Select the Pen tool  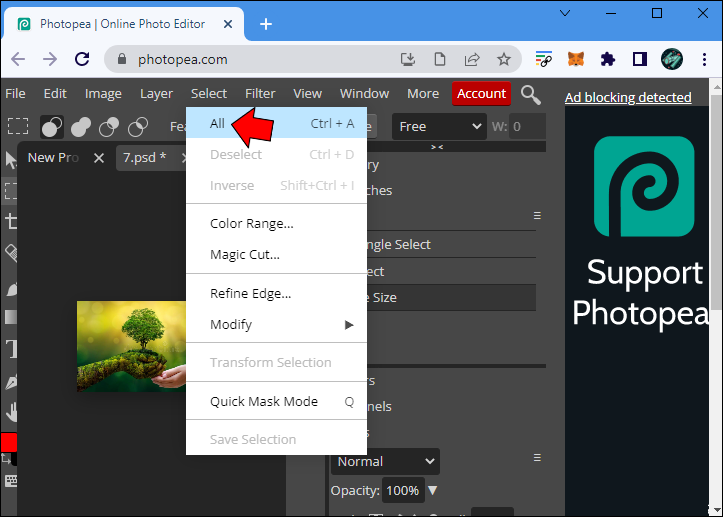click(x=11, y=381)
